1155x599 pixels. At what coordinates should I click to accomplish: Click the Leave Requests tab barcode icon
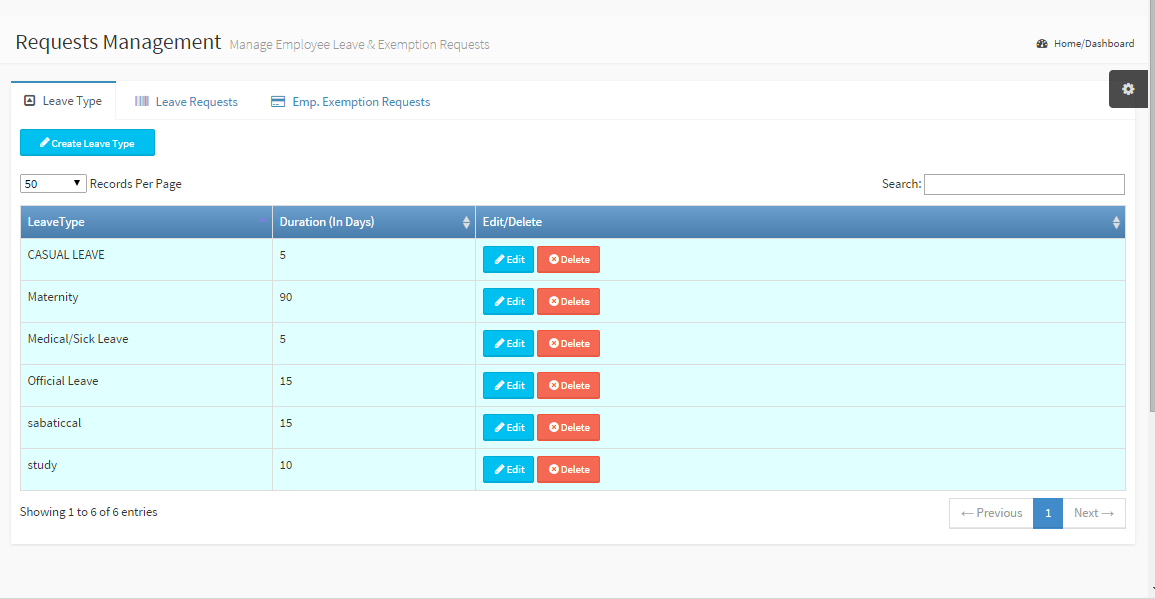click(142, 102)
